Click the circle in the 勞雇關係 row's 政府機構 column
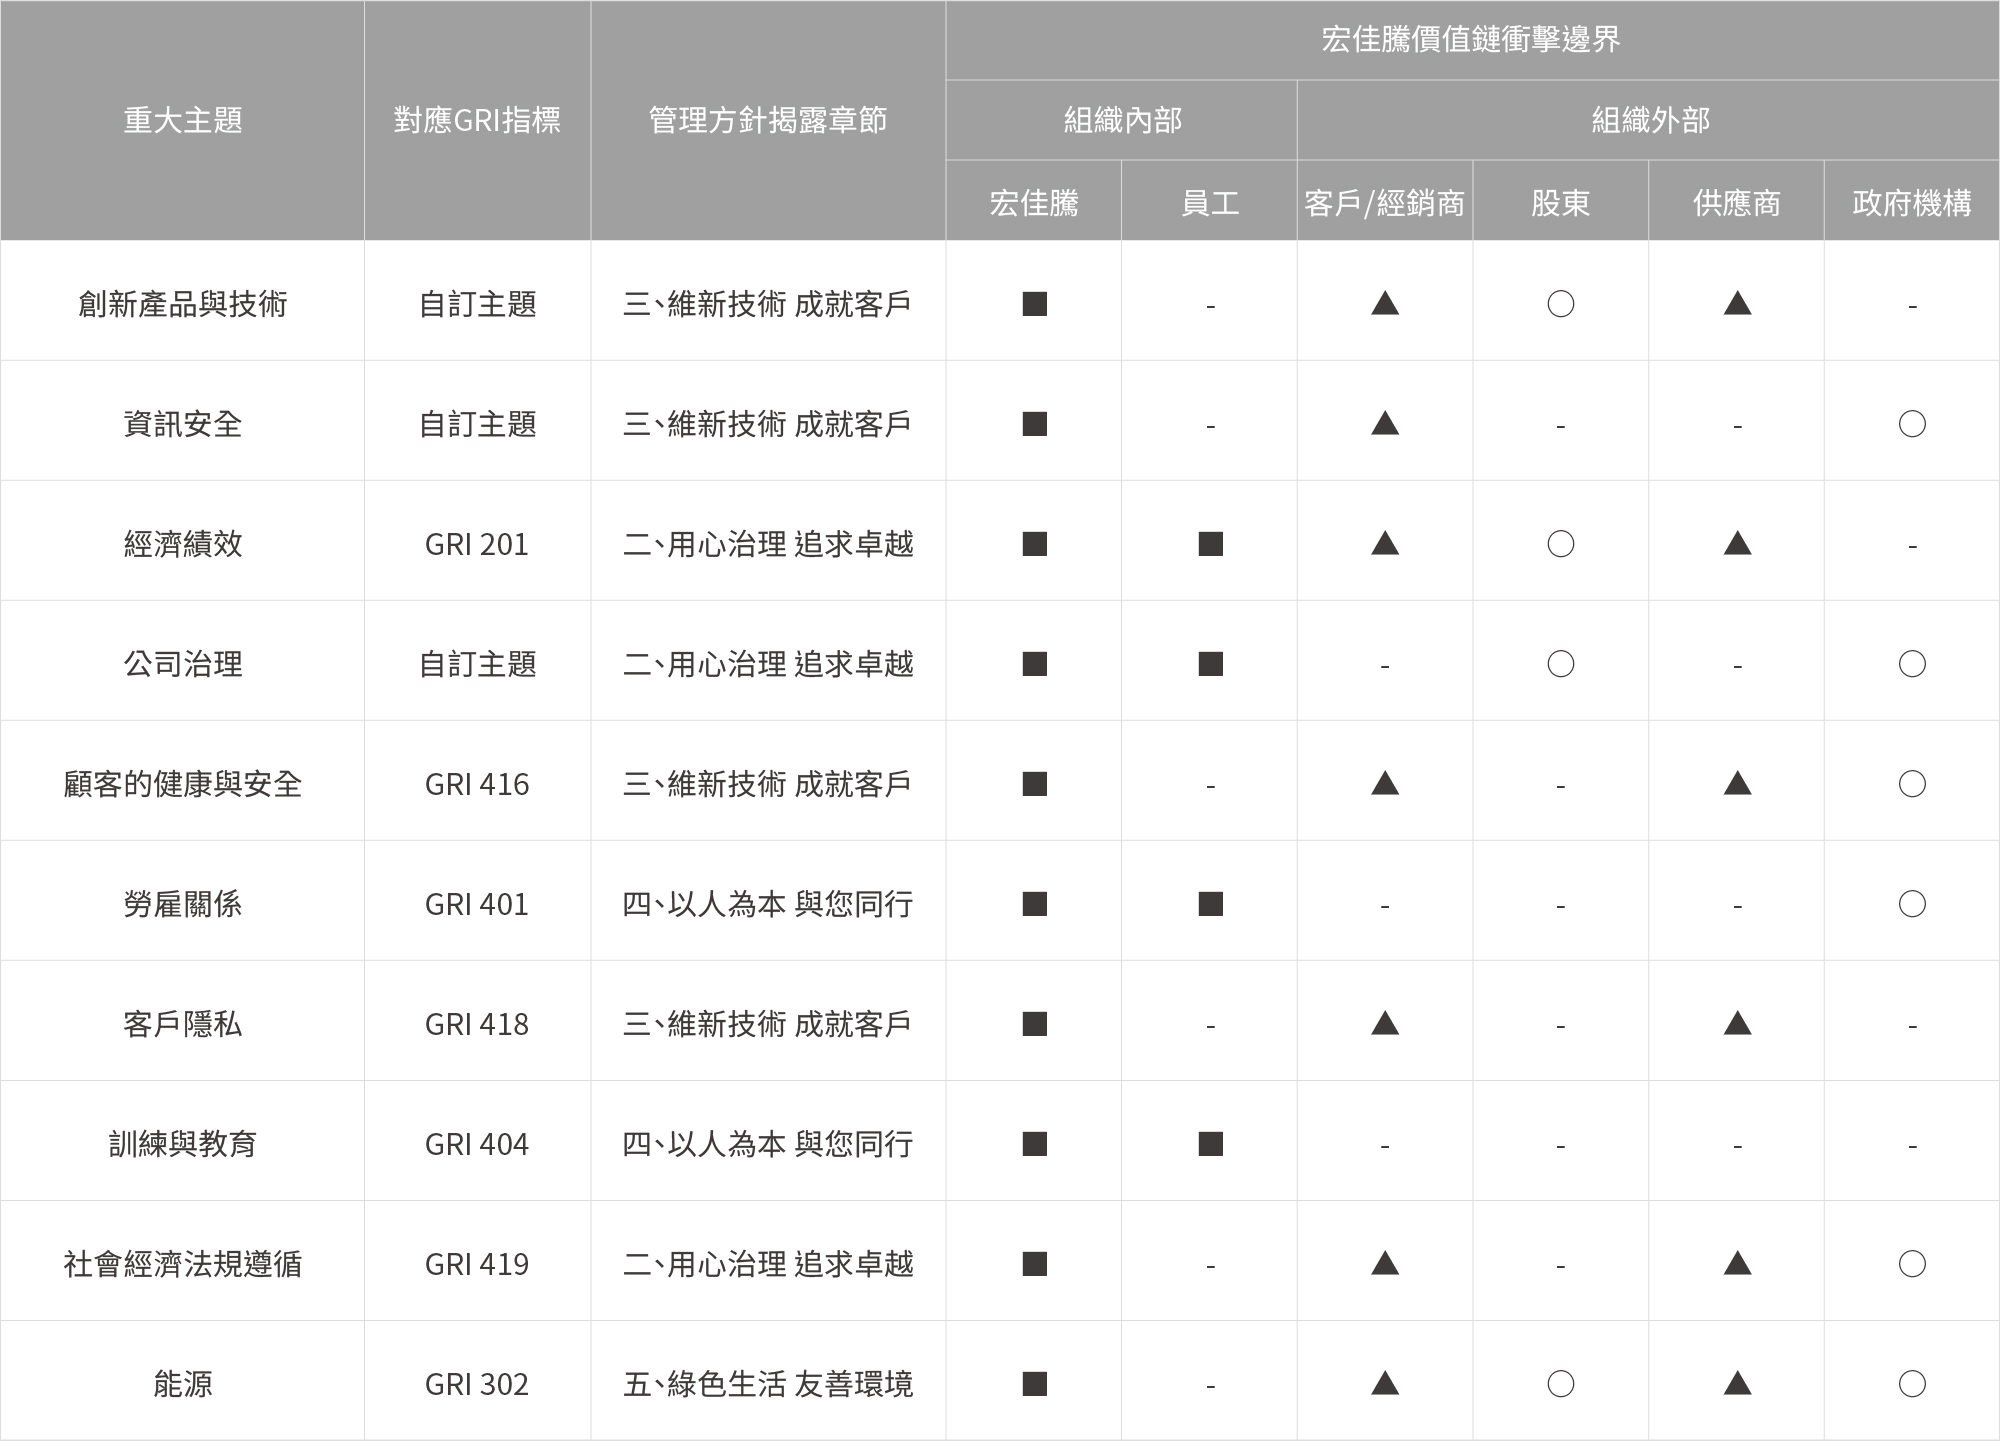The height and width of the screenshot is (1441, 2000). [x=1912, y=904]
